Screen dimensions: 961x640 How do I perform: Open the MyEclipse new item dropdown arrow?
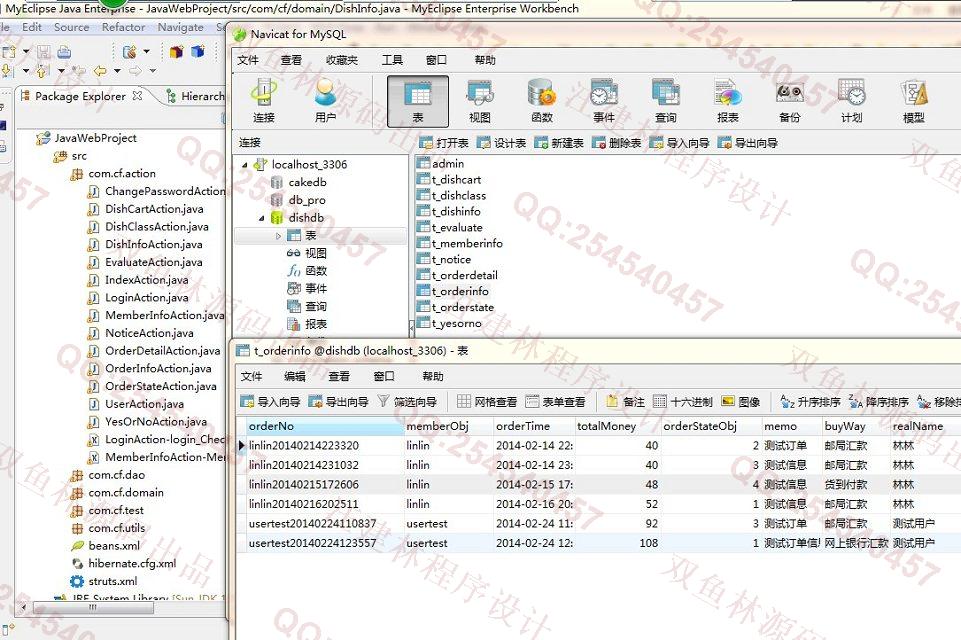pos(26,51)
